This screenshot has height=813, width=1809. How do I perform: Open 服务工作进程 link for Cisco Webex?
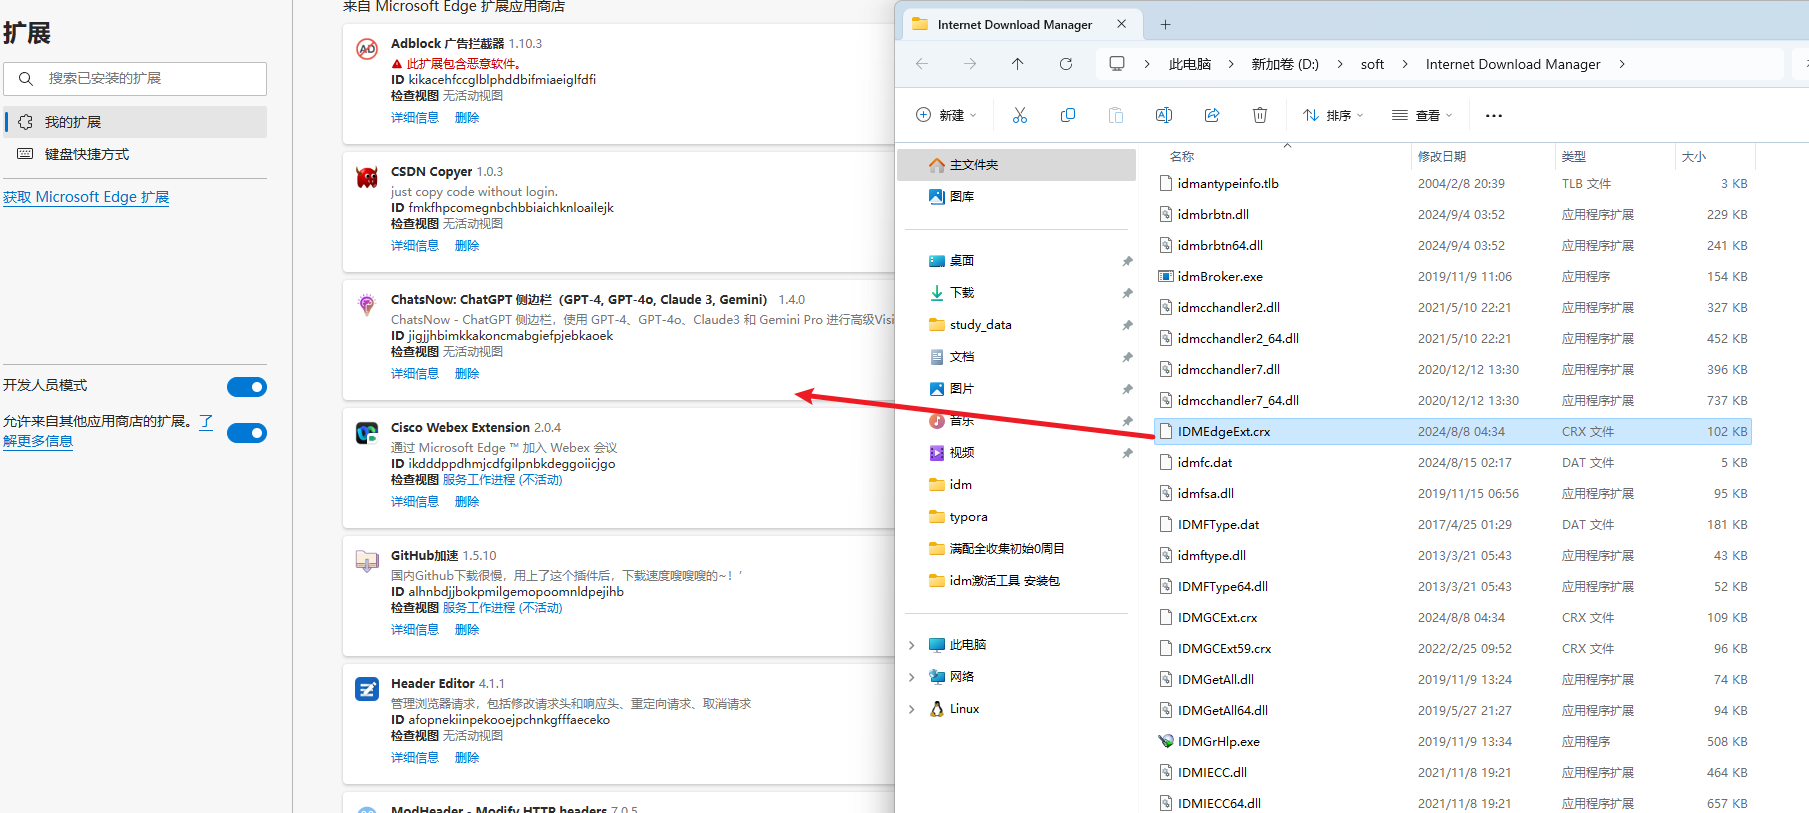point(503,479)
